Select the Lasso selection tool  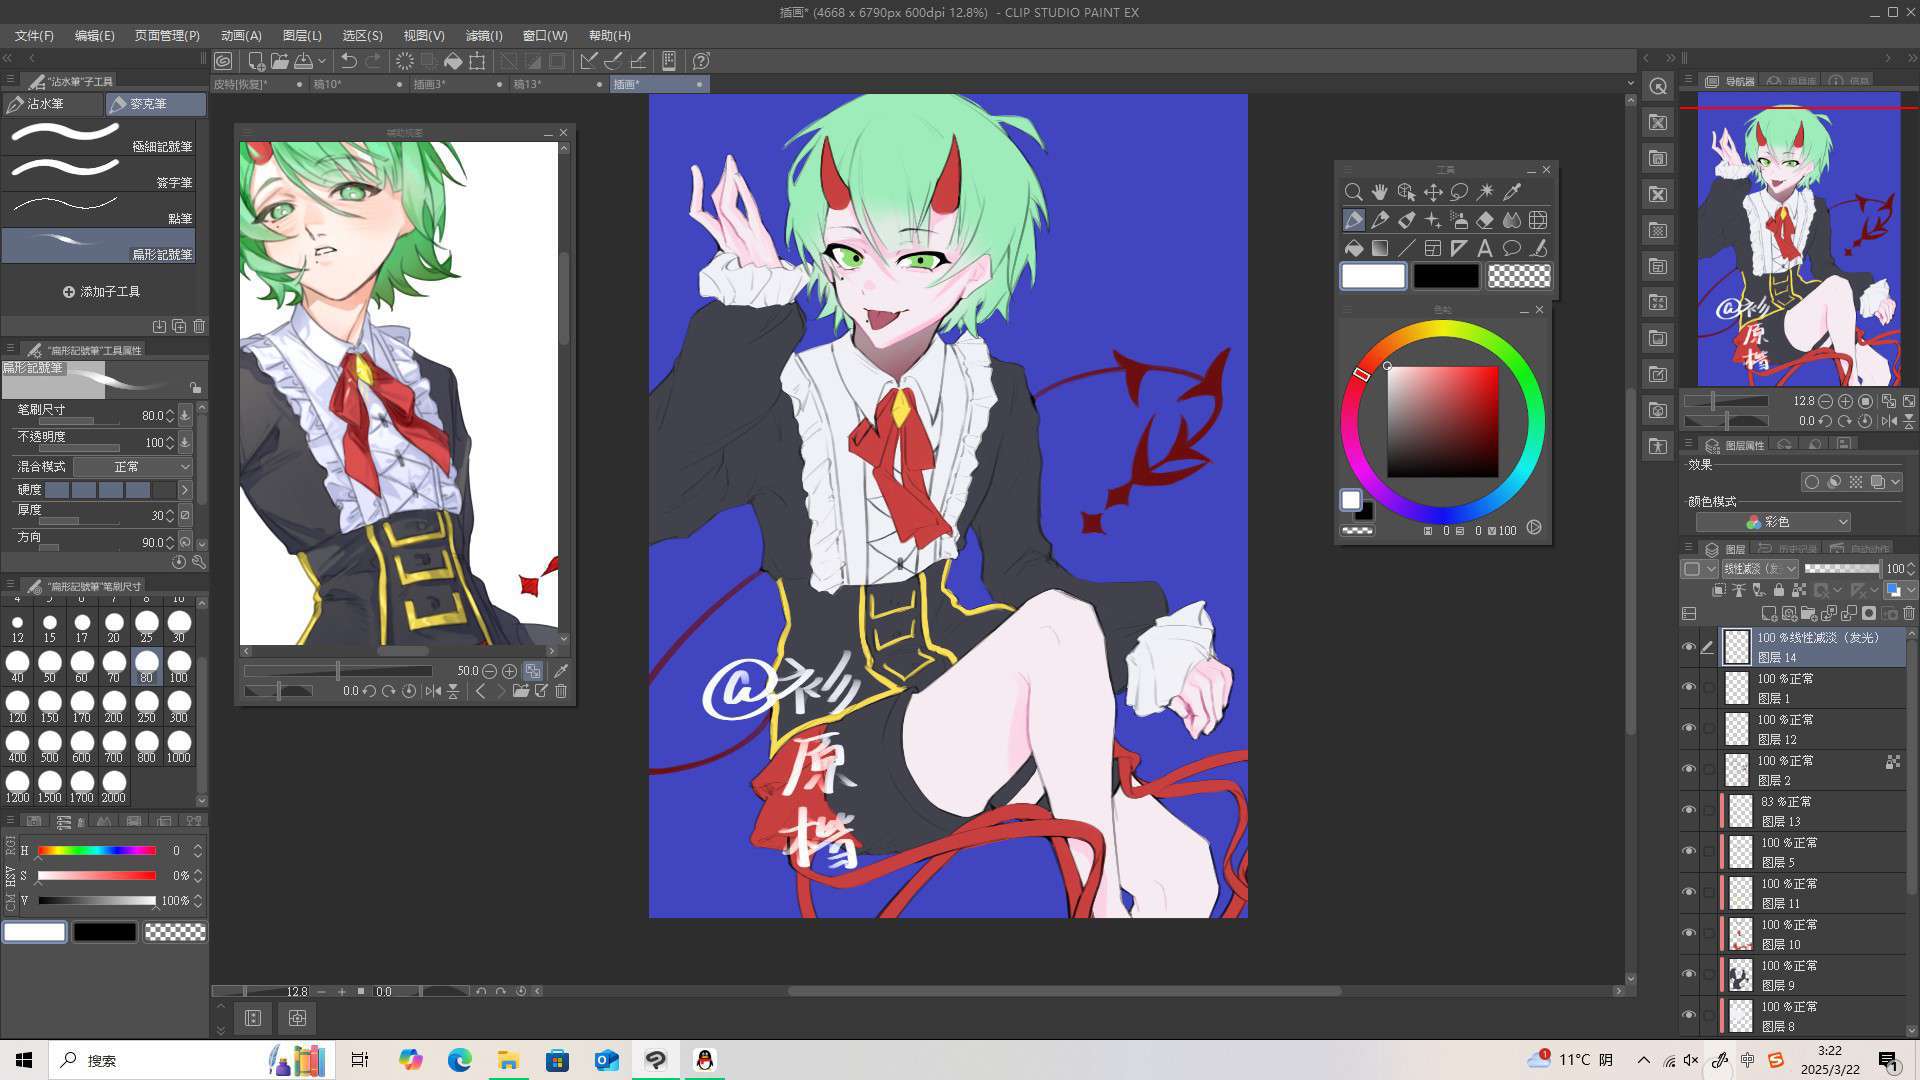point(1459,192)
